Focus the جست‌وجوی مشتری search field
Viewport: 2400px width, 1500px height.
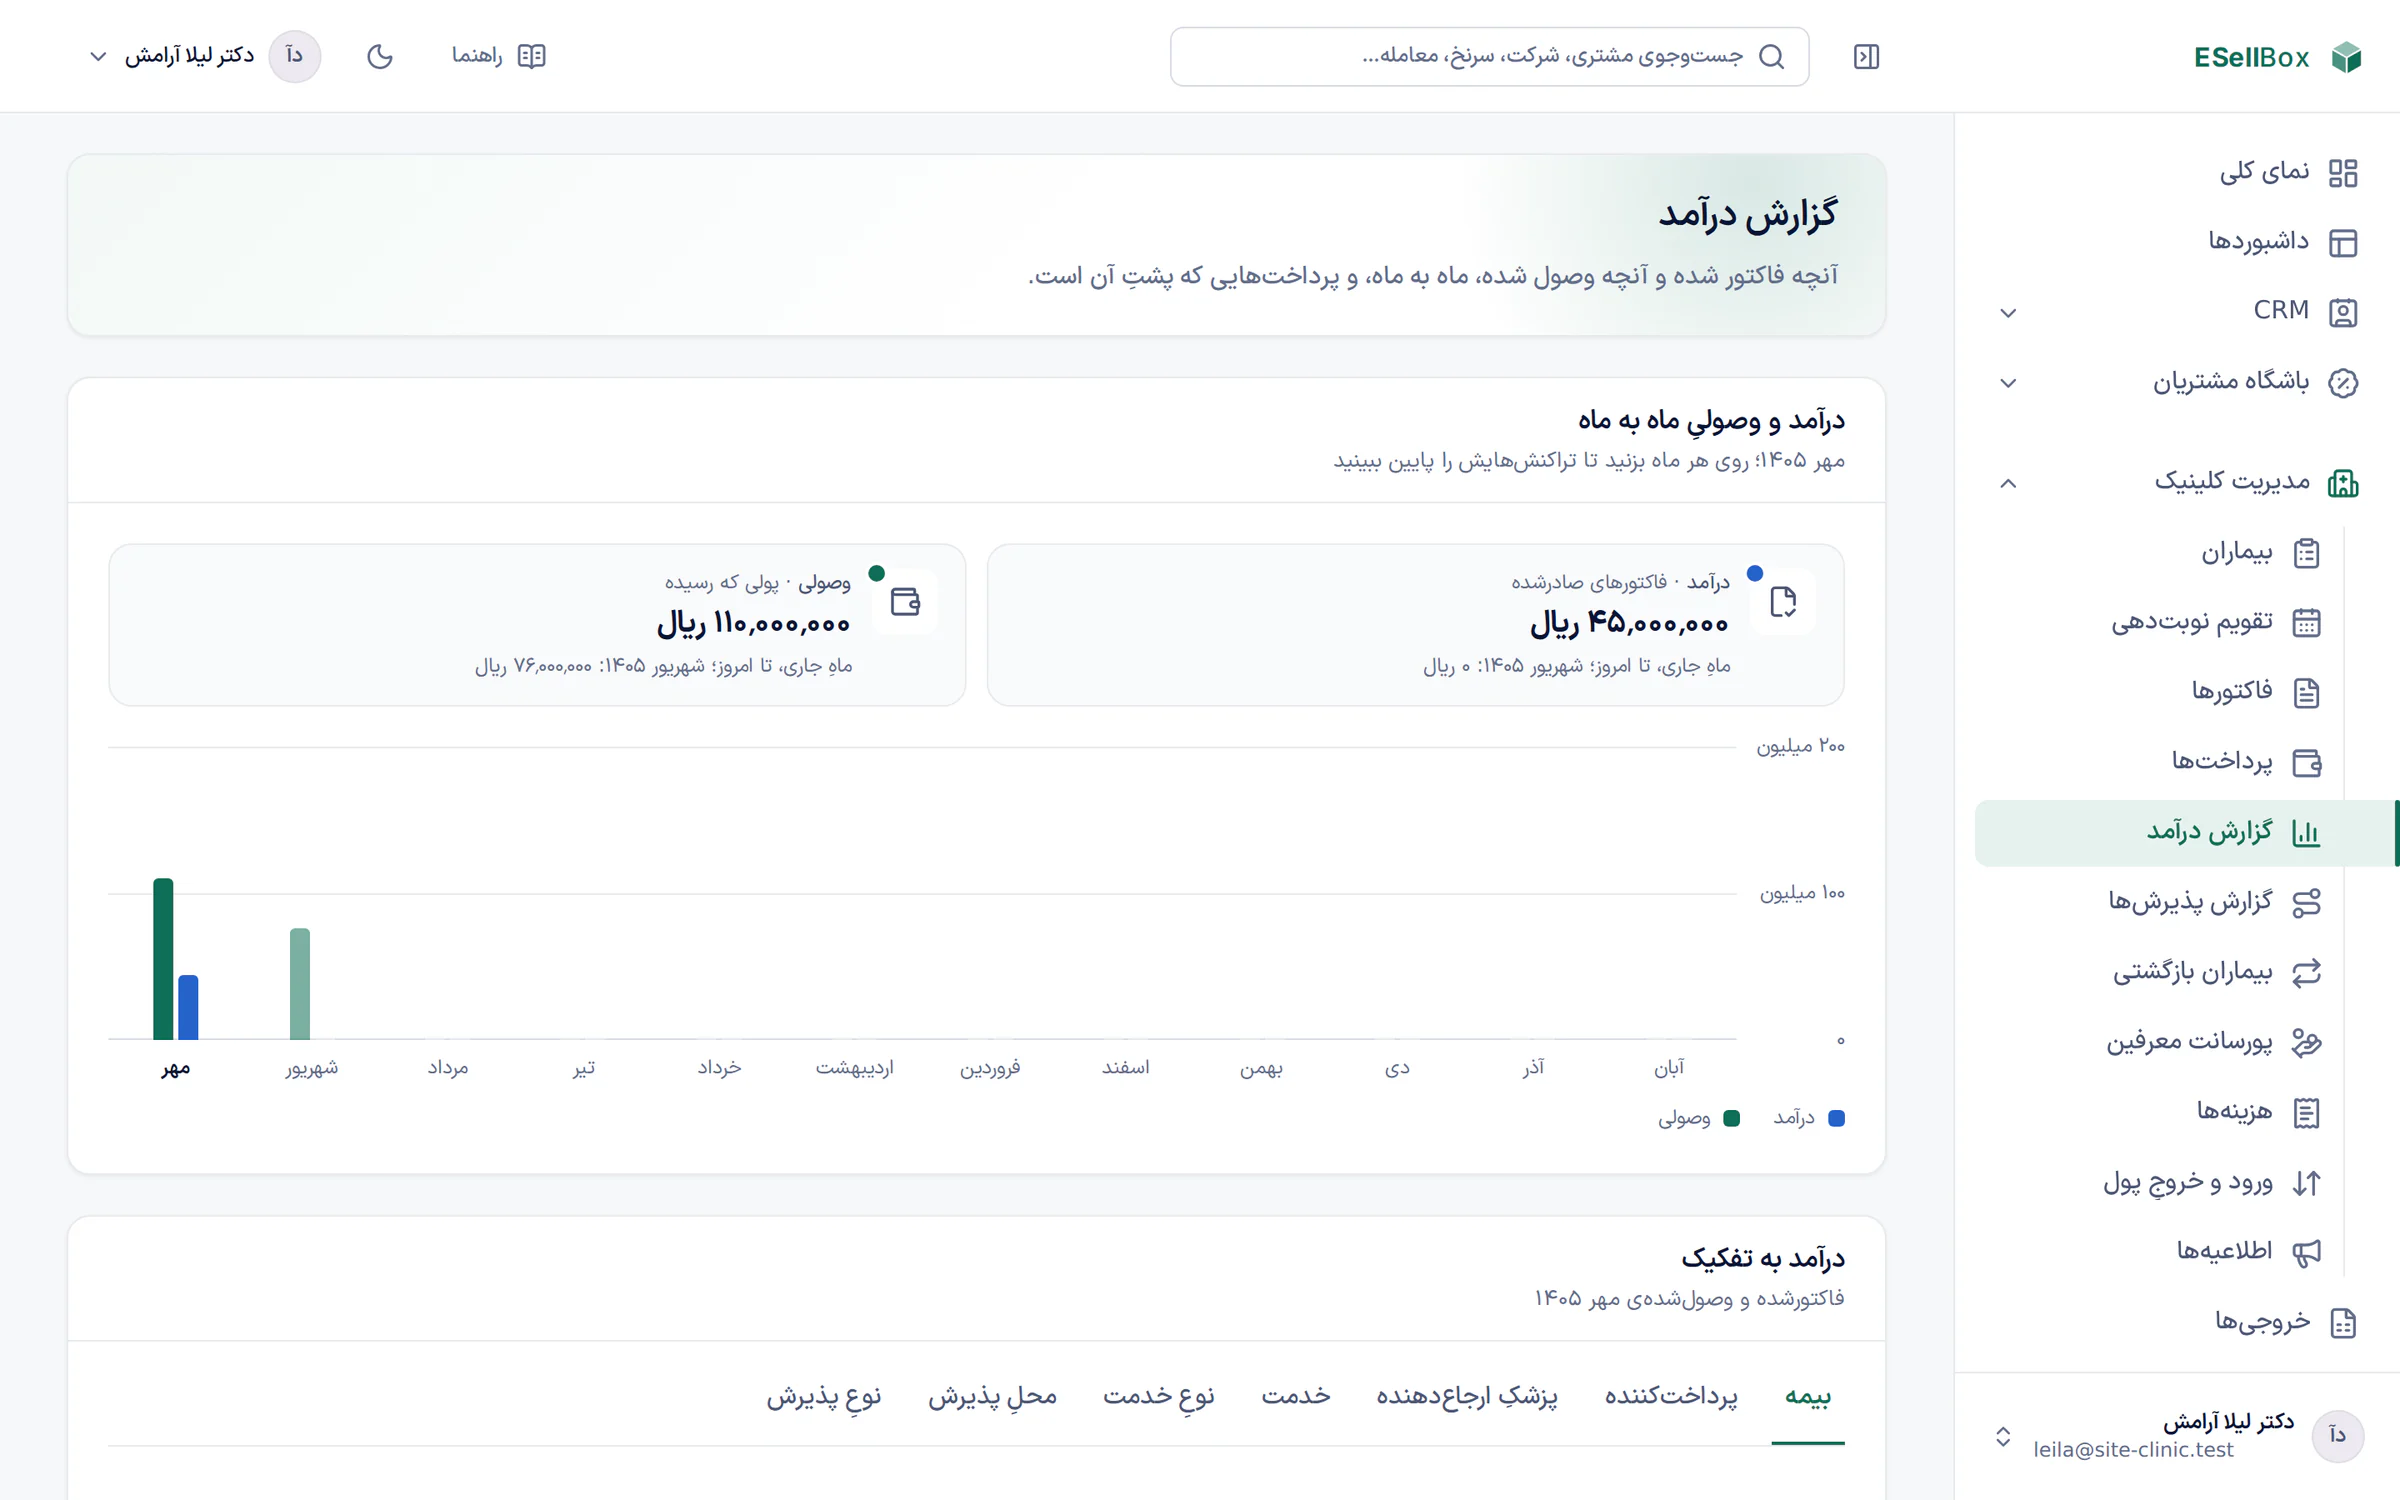1489,57
